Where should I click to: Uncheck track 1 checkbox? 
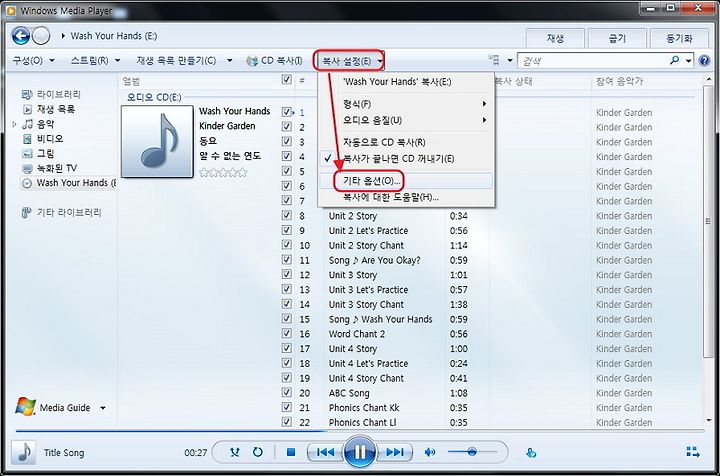(x=287, y=112)
